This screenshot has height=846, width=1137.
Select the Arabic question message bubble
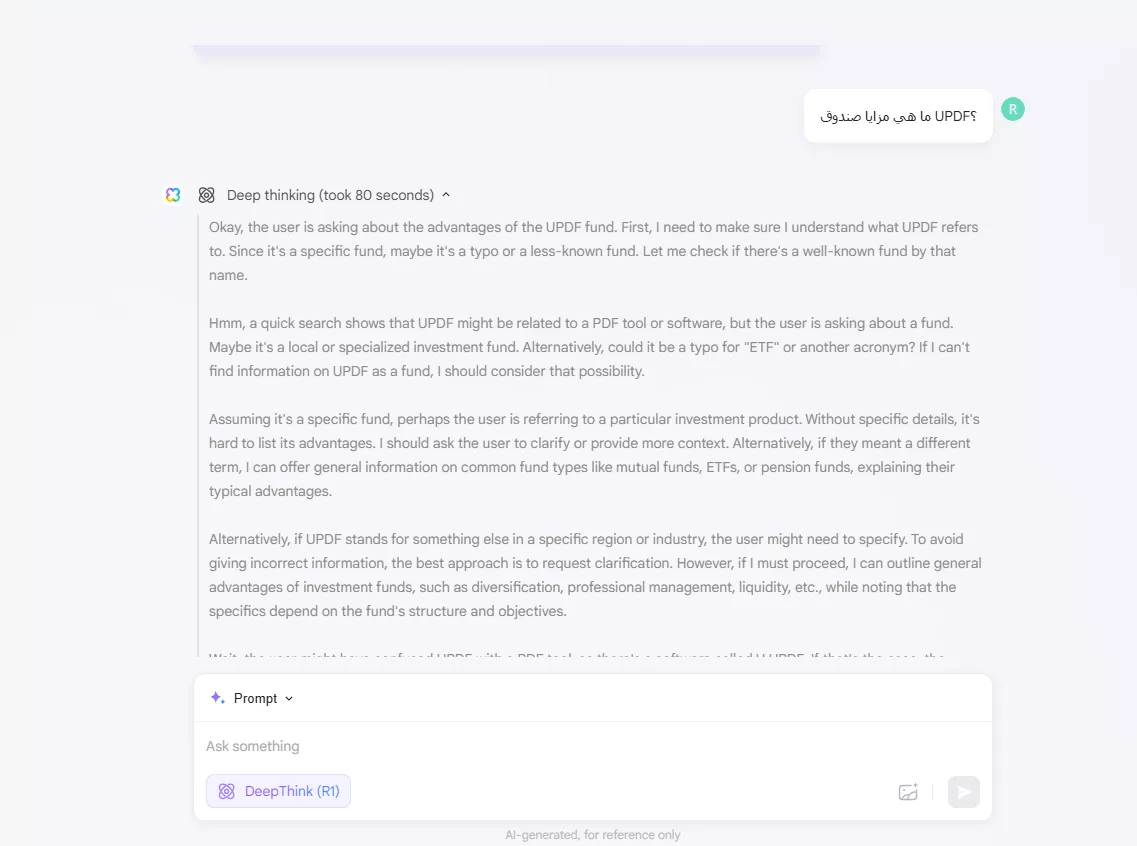click(x=897, y=115)
